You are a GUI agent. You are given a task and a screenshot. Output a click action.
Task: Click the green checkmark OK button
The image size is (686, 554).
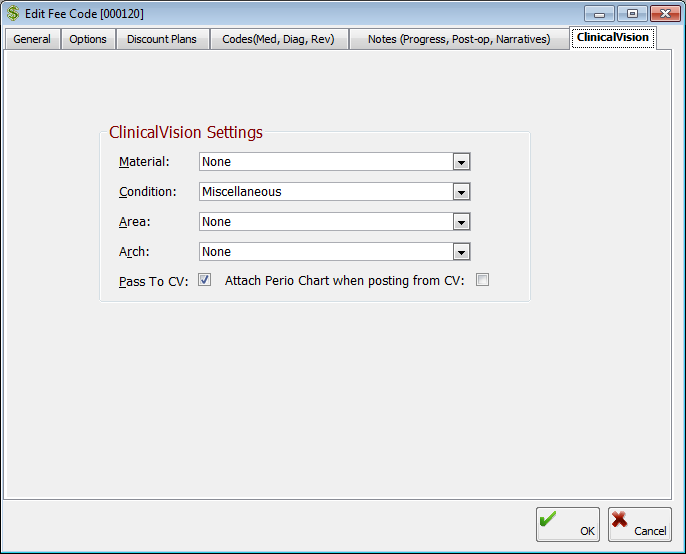567,524
